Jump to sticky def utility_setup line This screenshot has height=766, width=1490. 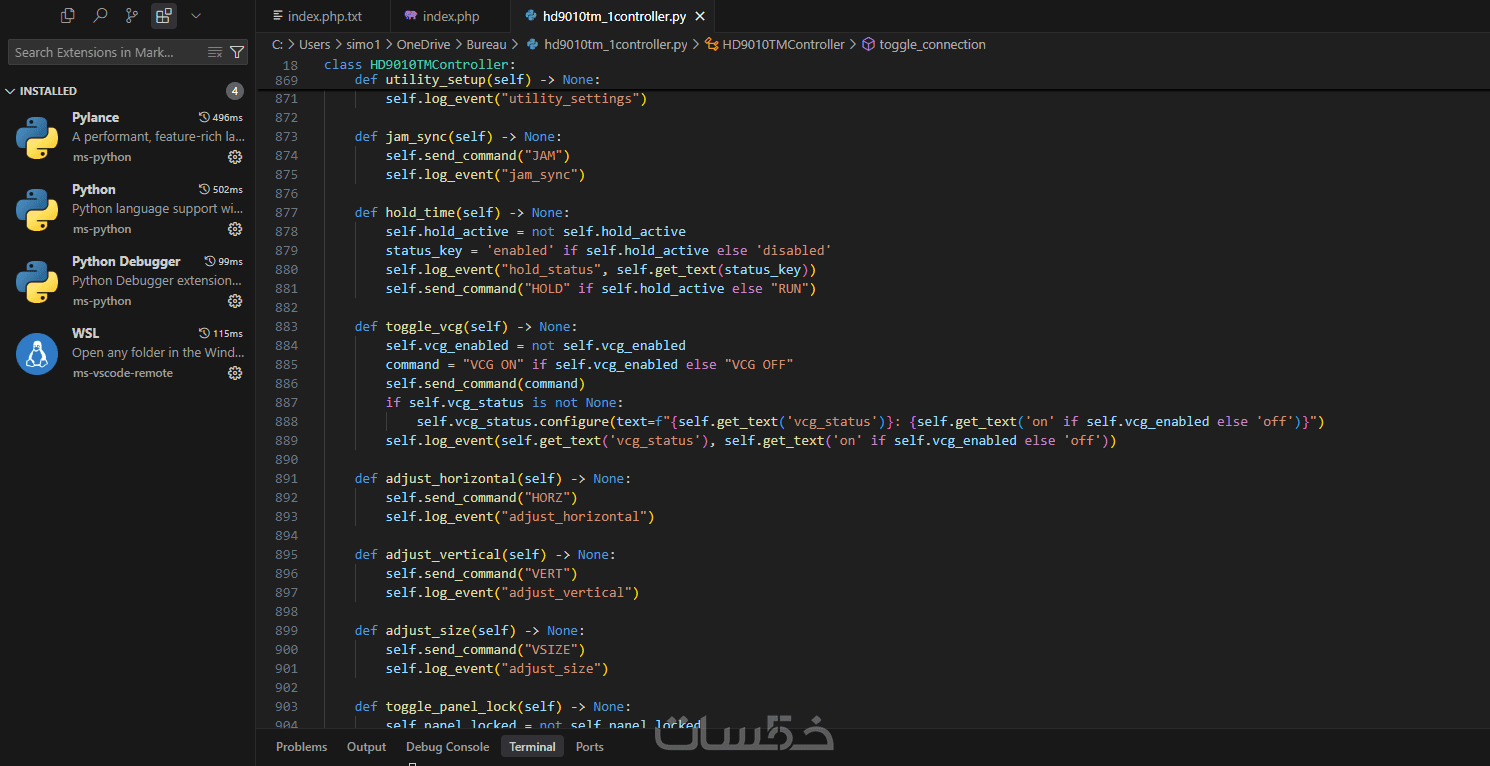point(477,80)
